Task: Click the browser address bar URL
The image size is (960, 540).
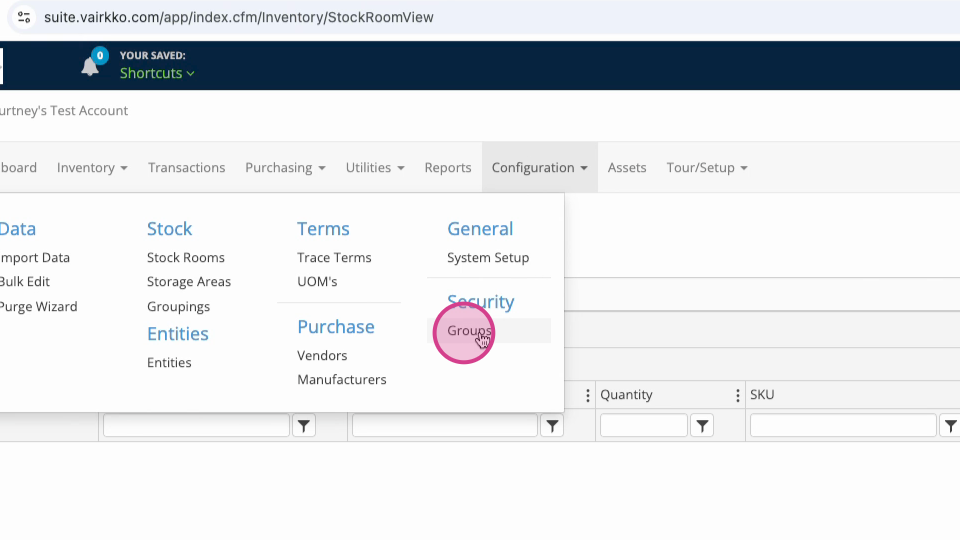Action: click(239, 17)
